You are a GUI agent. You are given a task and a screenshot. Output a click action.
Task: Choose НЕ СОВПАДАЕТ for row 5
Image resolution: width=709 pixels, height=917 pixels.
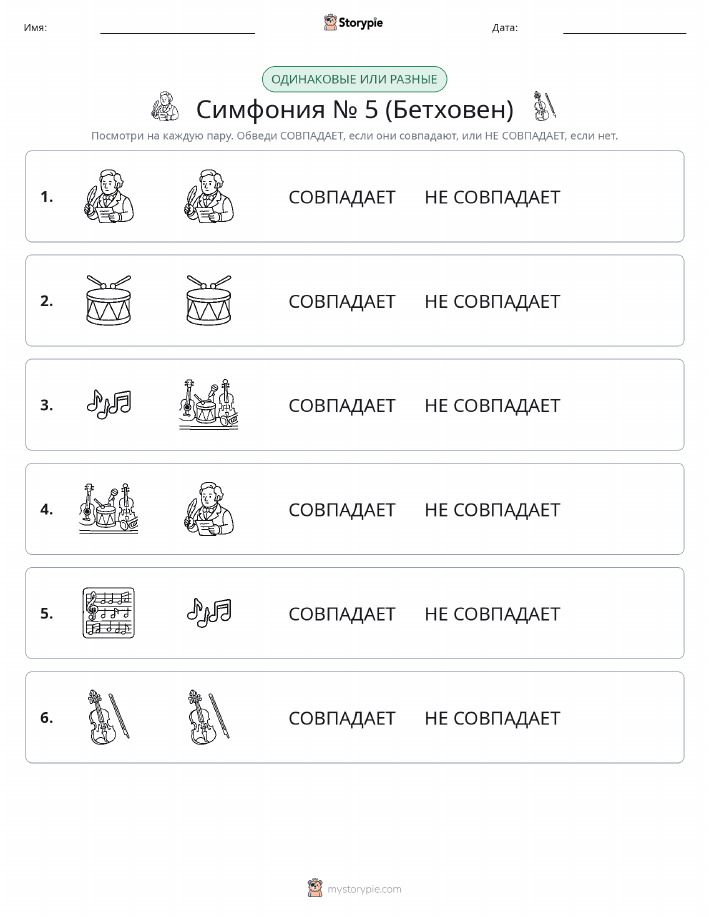point(492,613)
